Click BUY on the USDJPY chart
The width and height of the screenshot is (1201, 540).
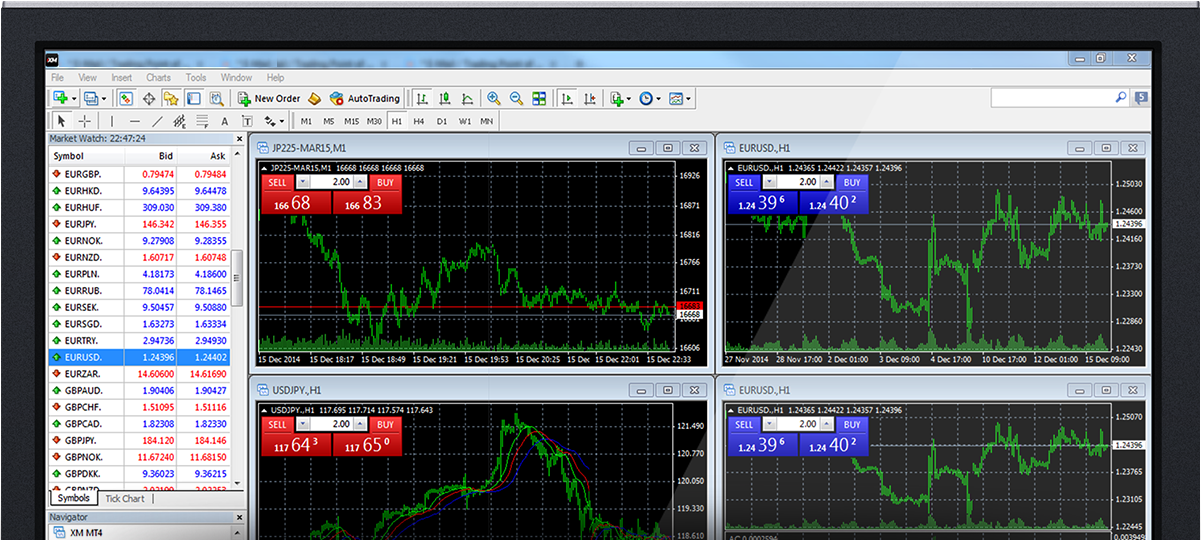pyautogui.click(x=384, y=425)
